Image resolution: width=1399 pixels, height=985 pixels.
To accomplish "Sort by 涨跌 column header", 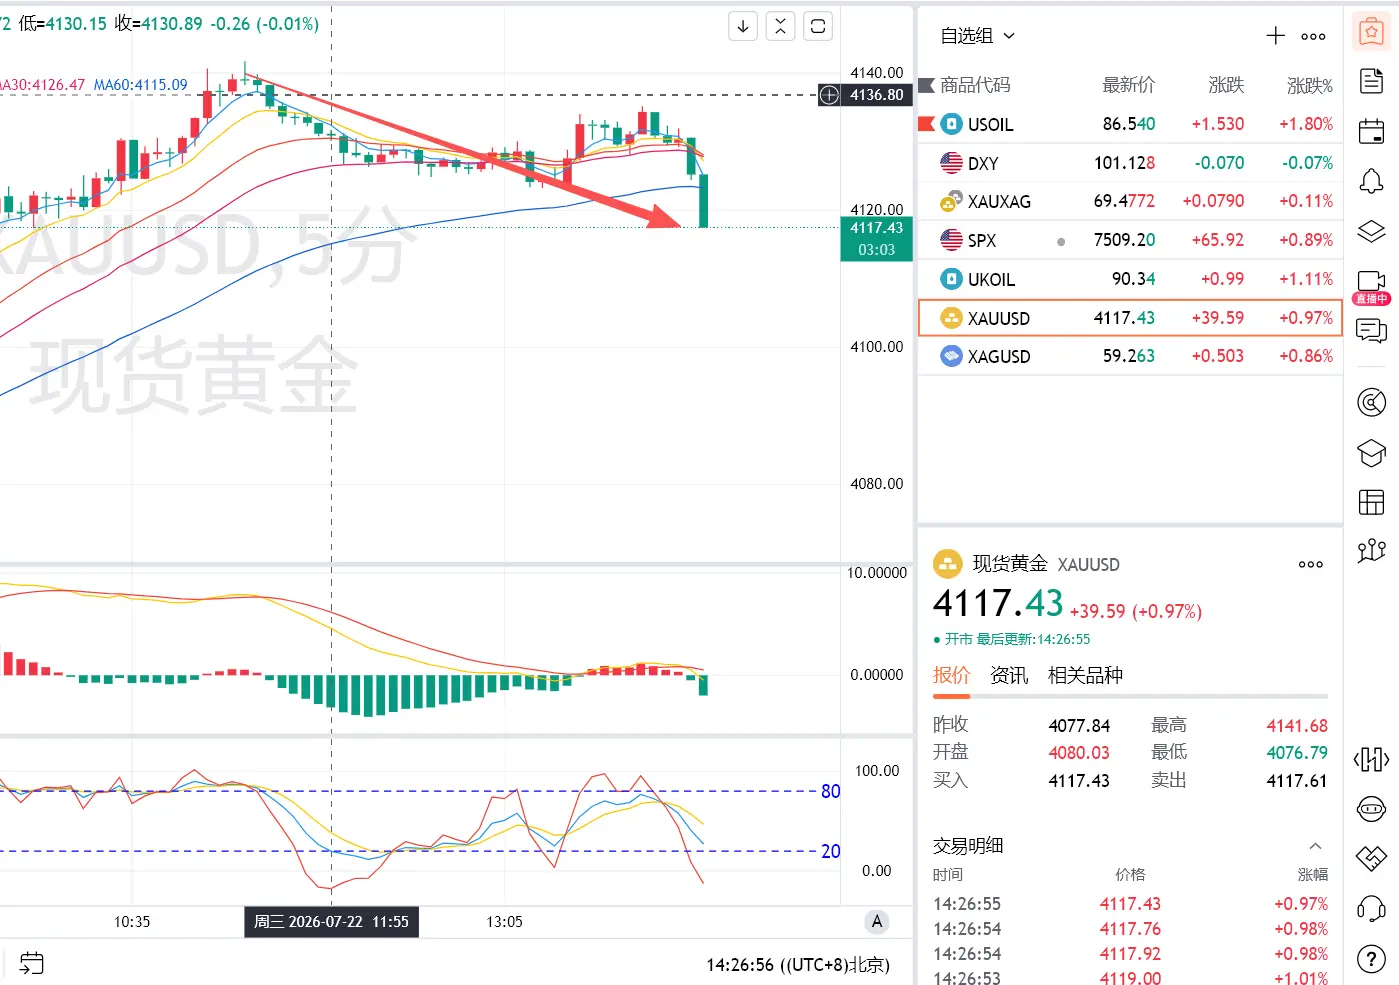I will pyautogui.click(x=1226, y=85).
